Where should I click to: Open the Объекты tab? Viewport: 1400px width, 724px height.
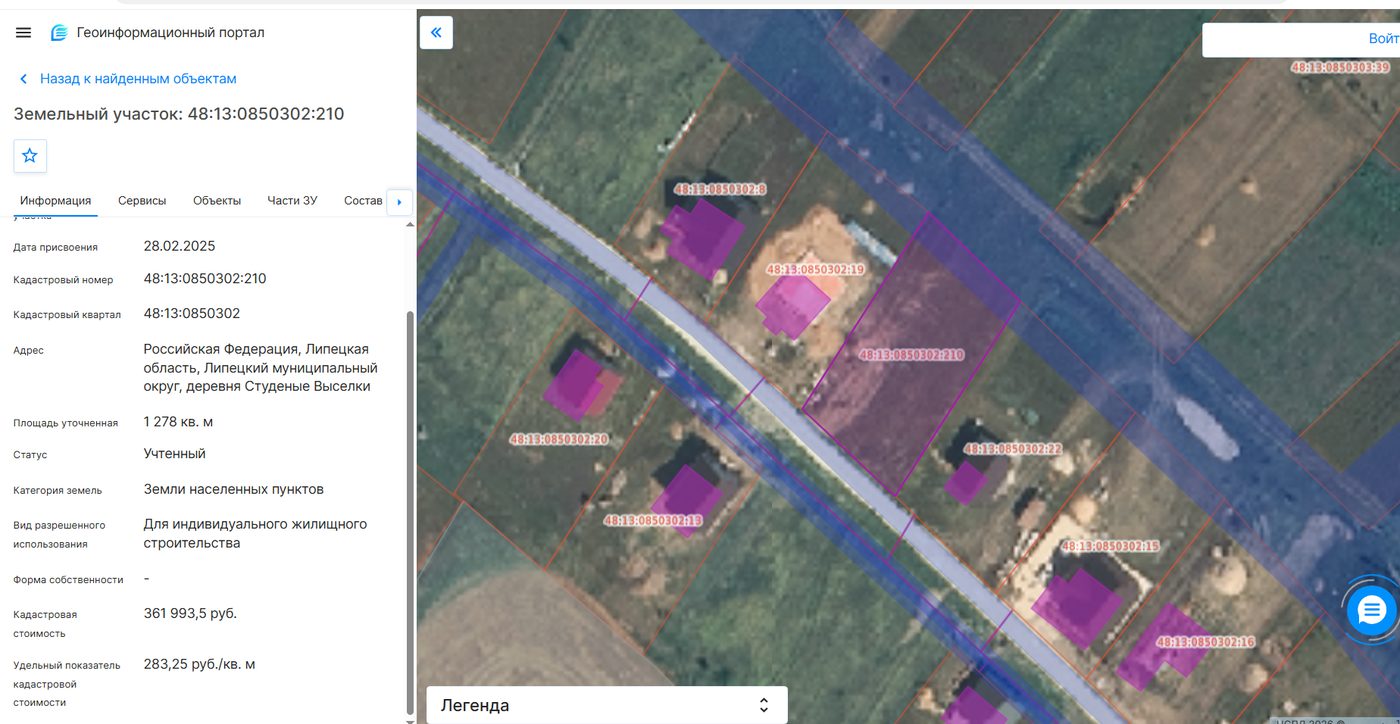217,201
